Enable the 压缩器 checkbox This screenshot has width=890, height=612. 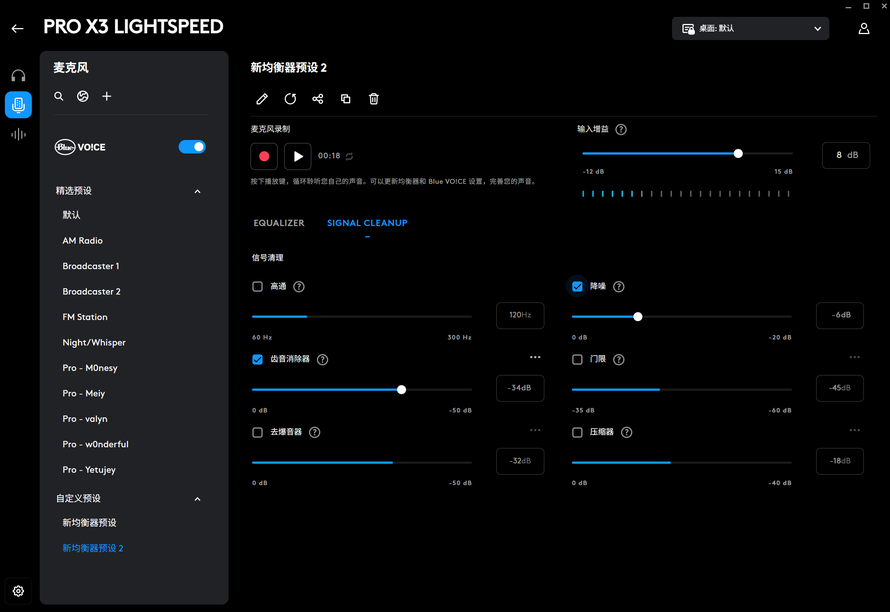tap(577, 432)
